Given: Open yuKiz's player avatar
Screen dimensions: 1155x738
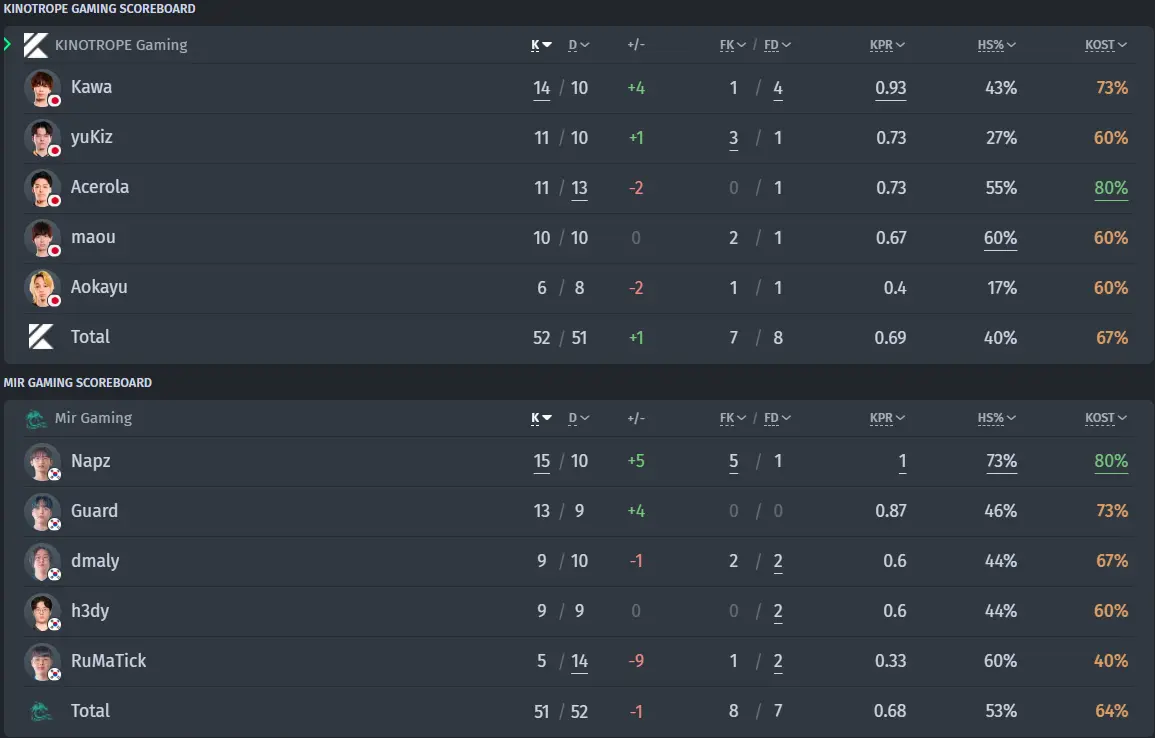Looking at the screenshot, I should point(42,138).
